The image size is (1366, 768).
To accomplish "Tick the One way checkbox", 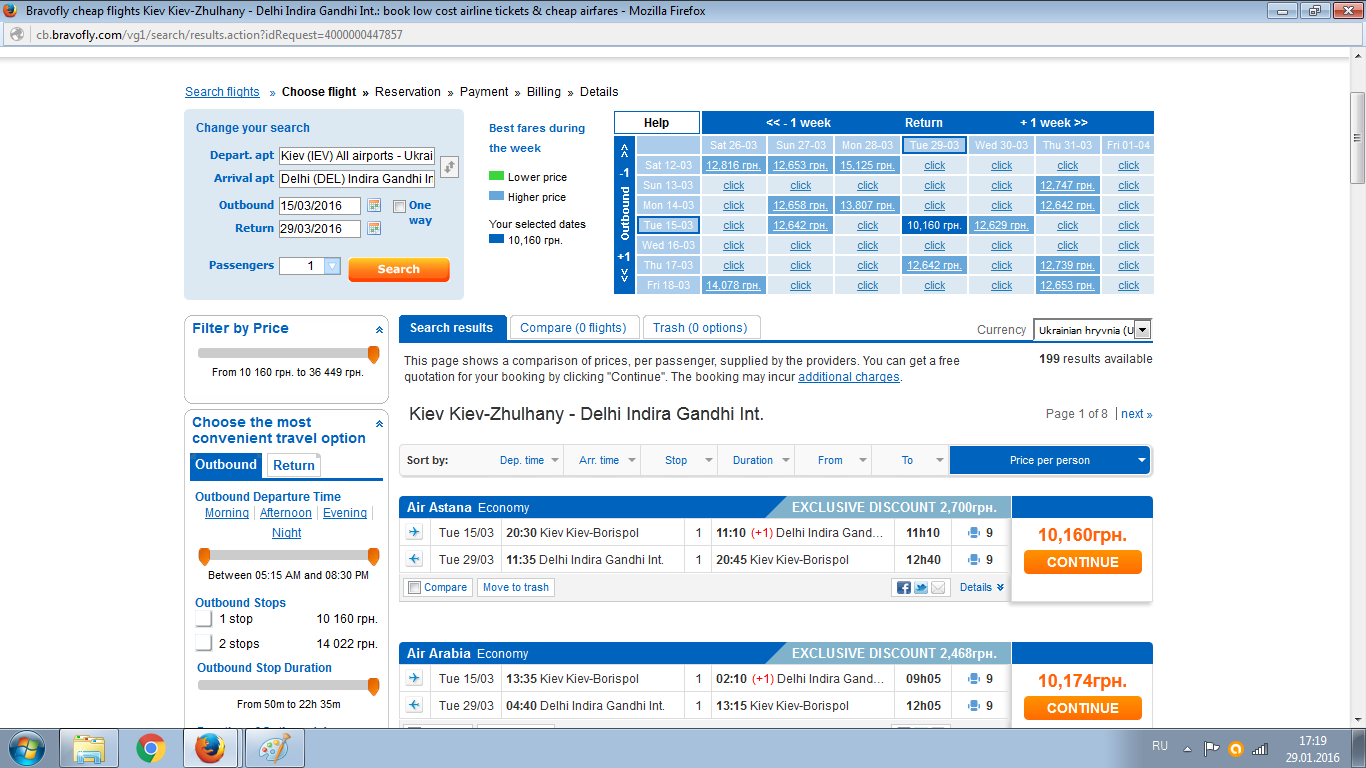I will coord(399,206).
